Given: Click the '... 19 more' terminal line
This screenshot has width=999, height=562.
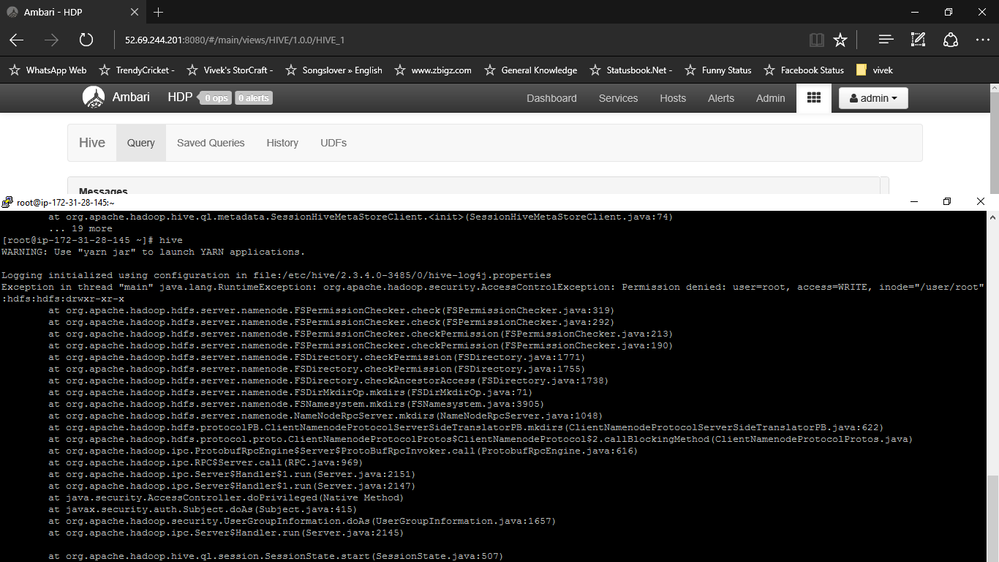Looking at the screenshot, I should (x=80, y=229).
